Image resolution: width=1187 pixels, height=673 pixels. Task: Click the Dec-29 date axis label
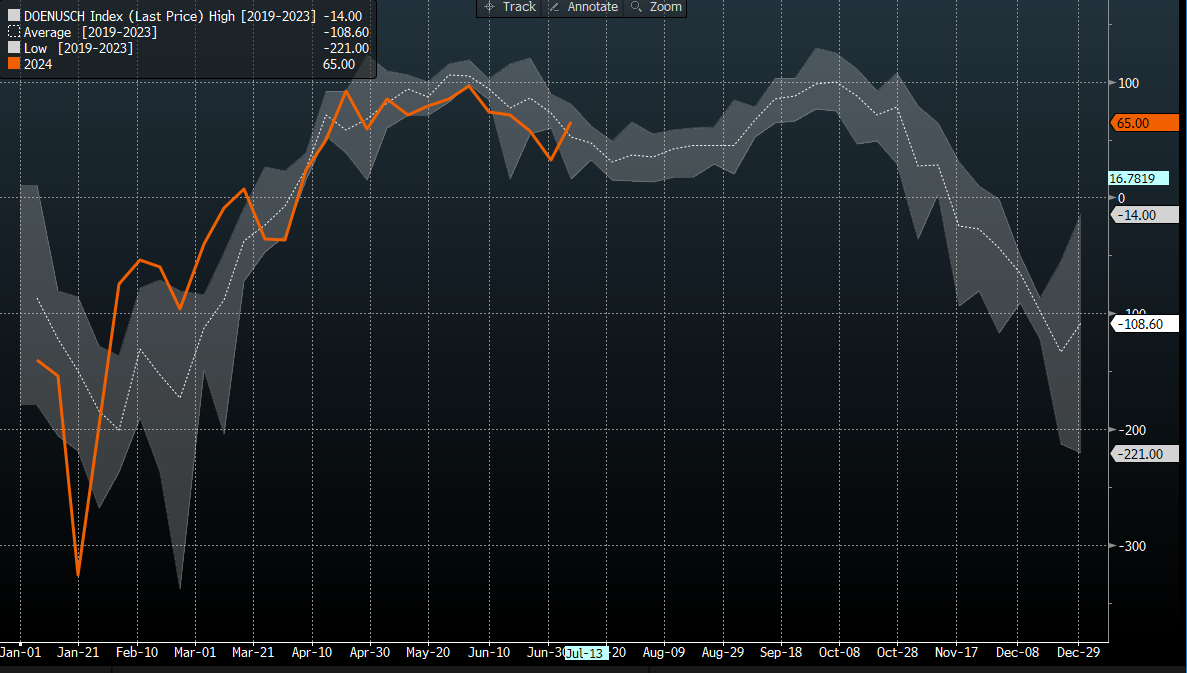[1078, 652]
